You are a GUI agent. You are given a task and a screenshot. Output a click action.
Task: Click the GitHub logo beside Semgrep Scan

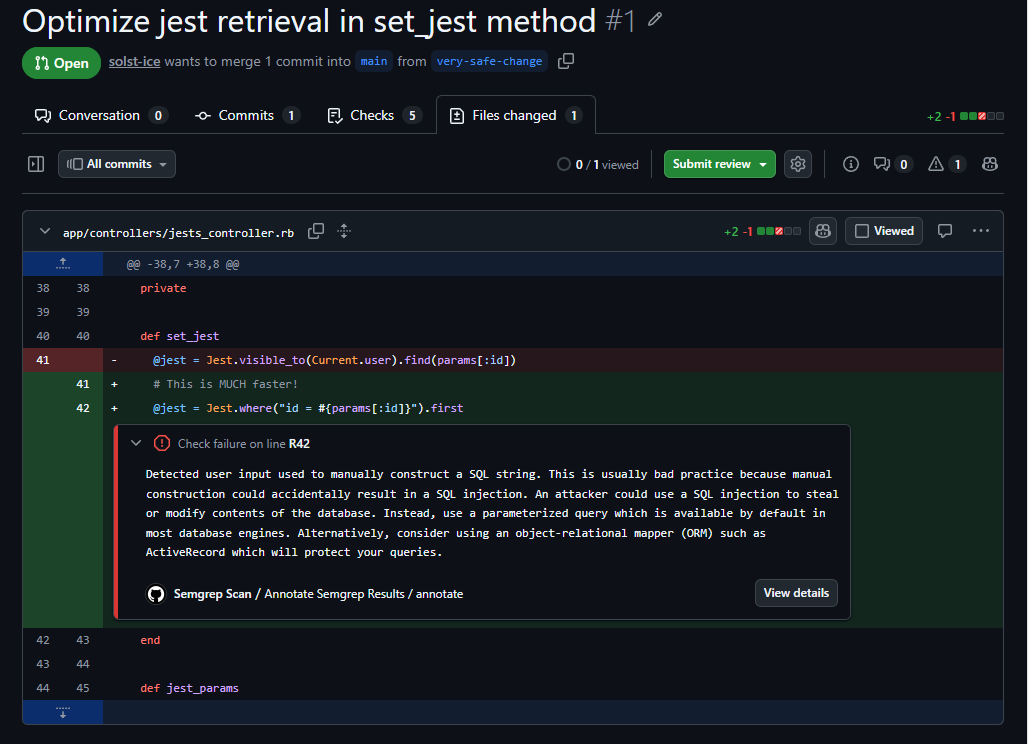click(155, 594)
